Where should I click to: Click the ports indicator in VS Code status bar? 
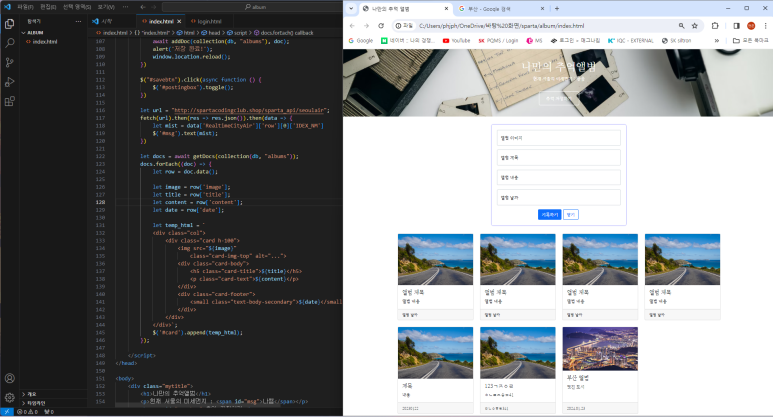coord(49,412)
